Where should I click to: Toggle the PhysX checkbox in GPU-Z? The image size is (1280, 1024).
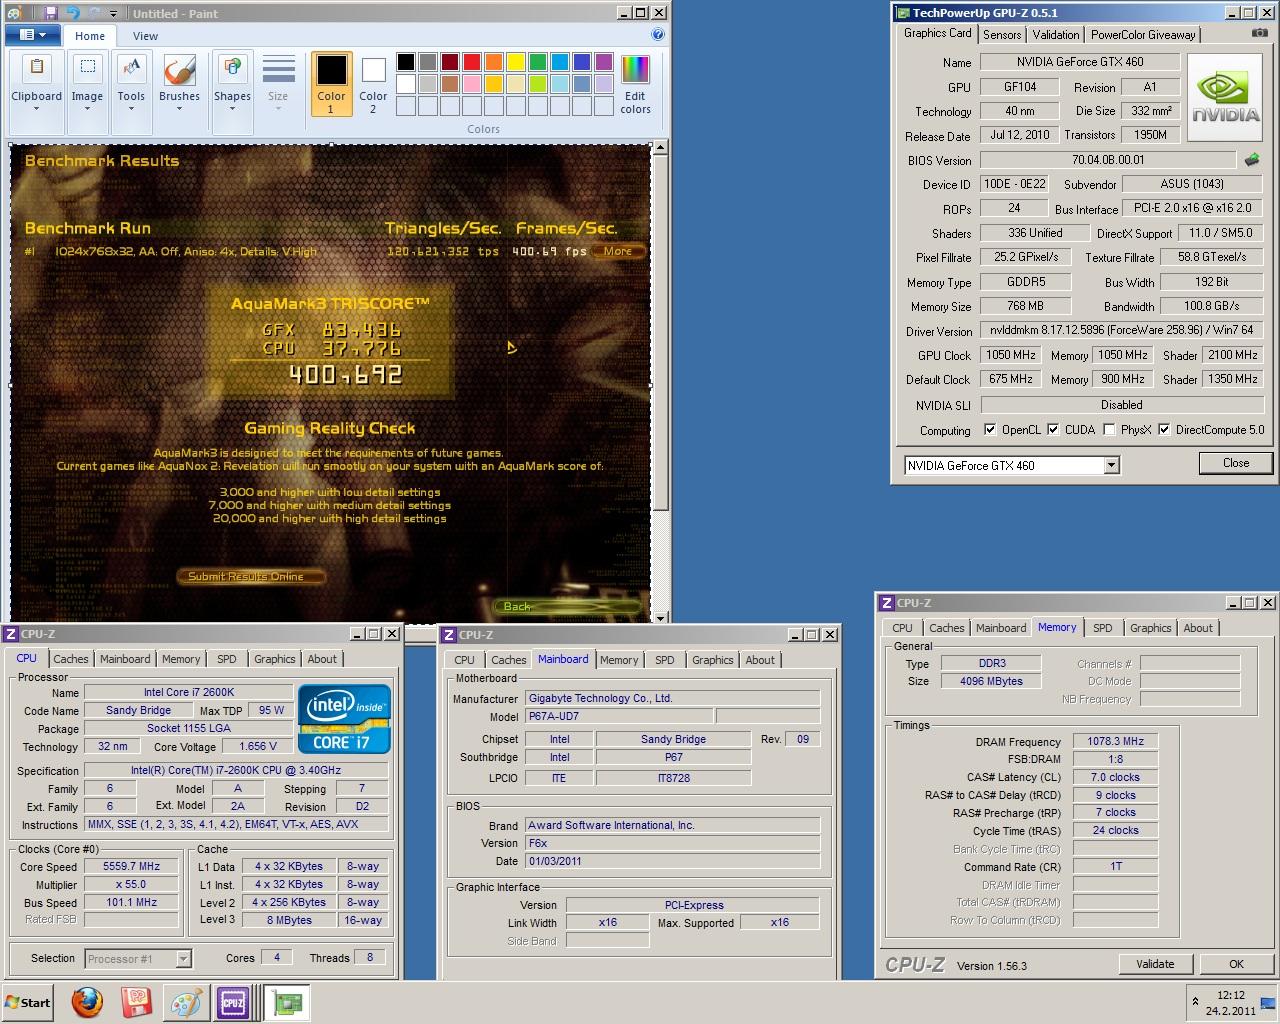1109,430
